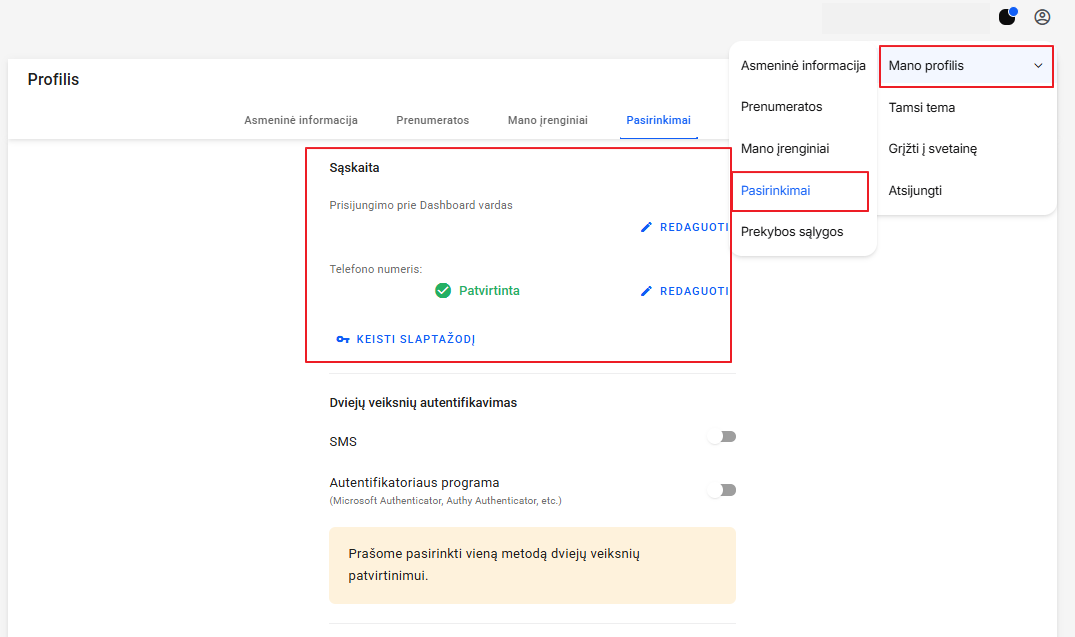Switch to Prenumeratos tab
The height and width of the screenshot is (637, 1075).
[x=433, y=120]
